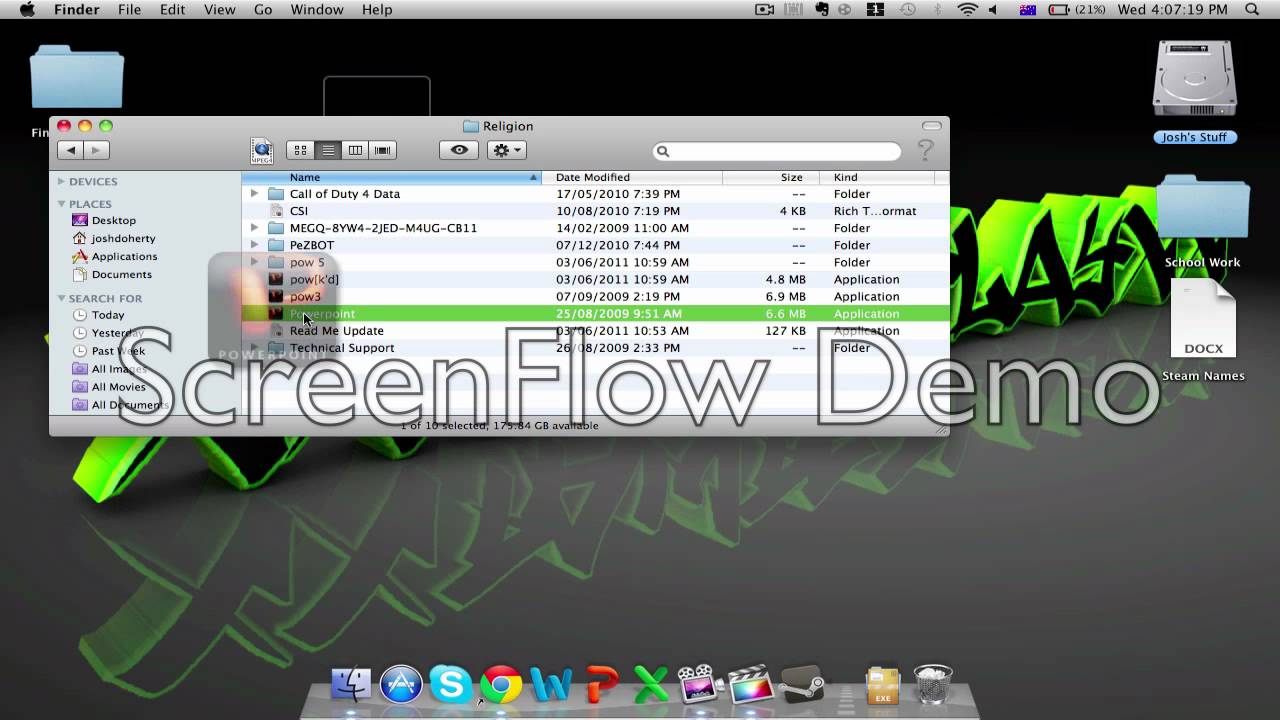Image resolution: width=1280 pixels, height=720 pixels.
Task: Open Skype from the Dock
Action: 451,686
